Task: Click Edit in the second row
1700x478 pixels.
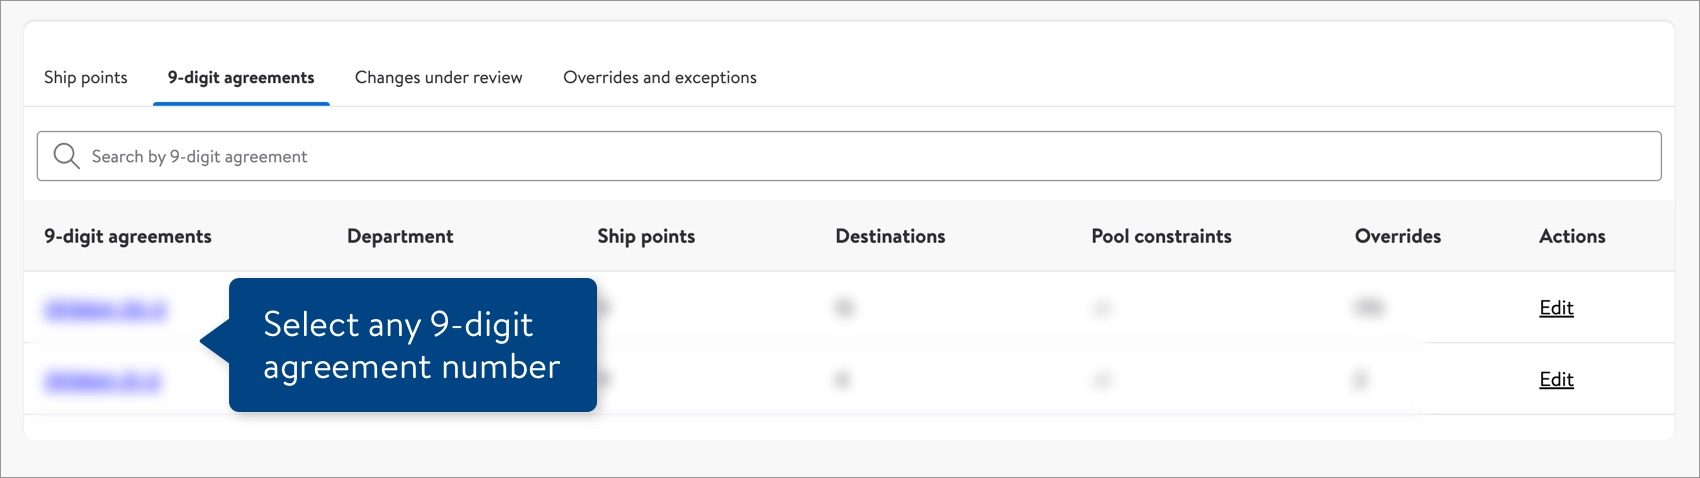Action: tap(1556, 380)
